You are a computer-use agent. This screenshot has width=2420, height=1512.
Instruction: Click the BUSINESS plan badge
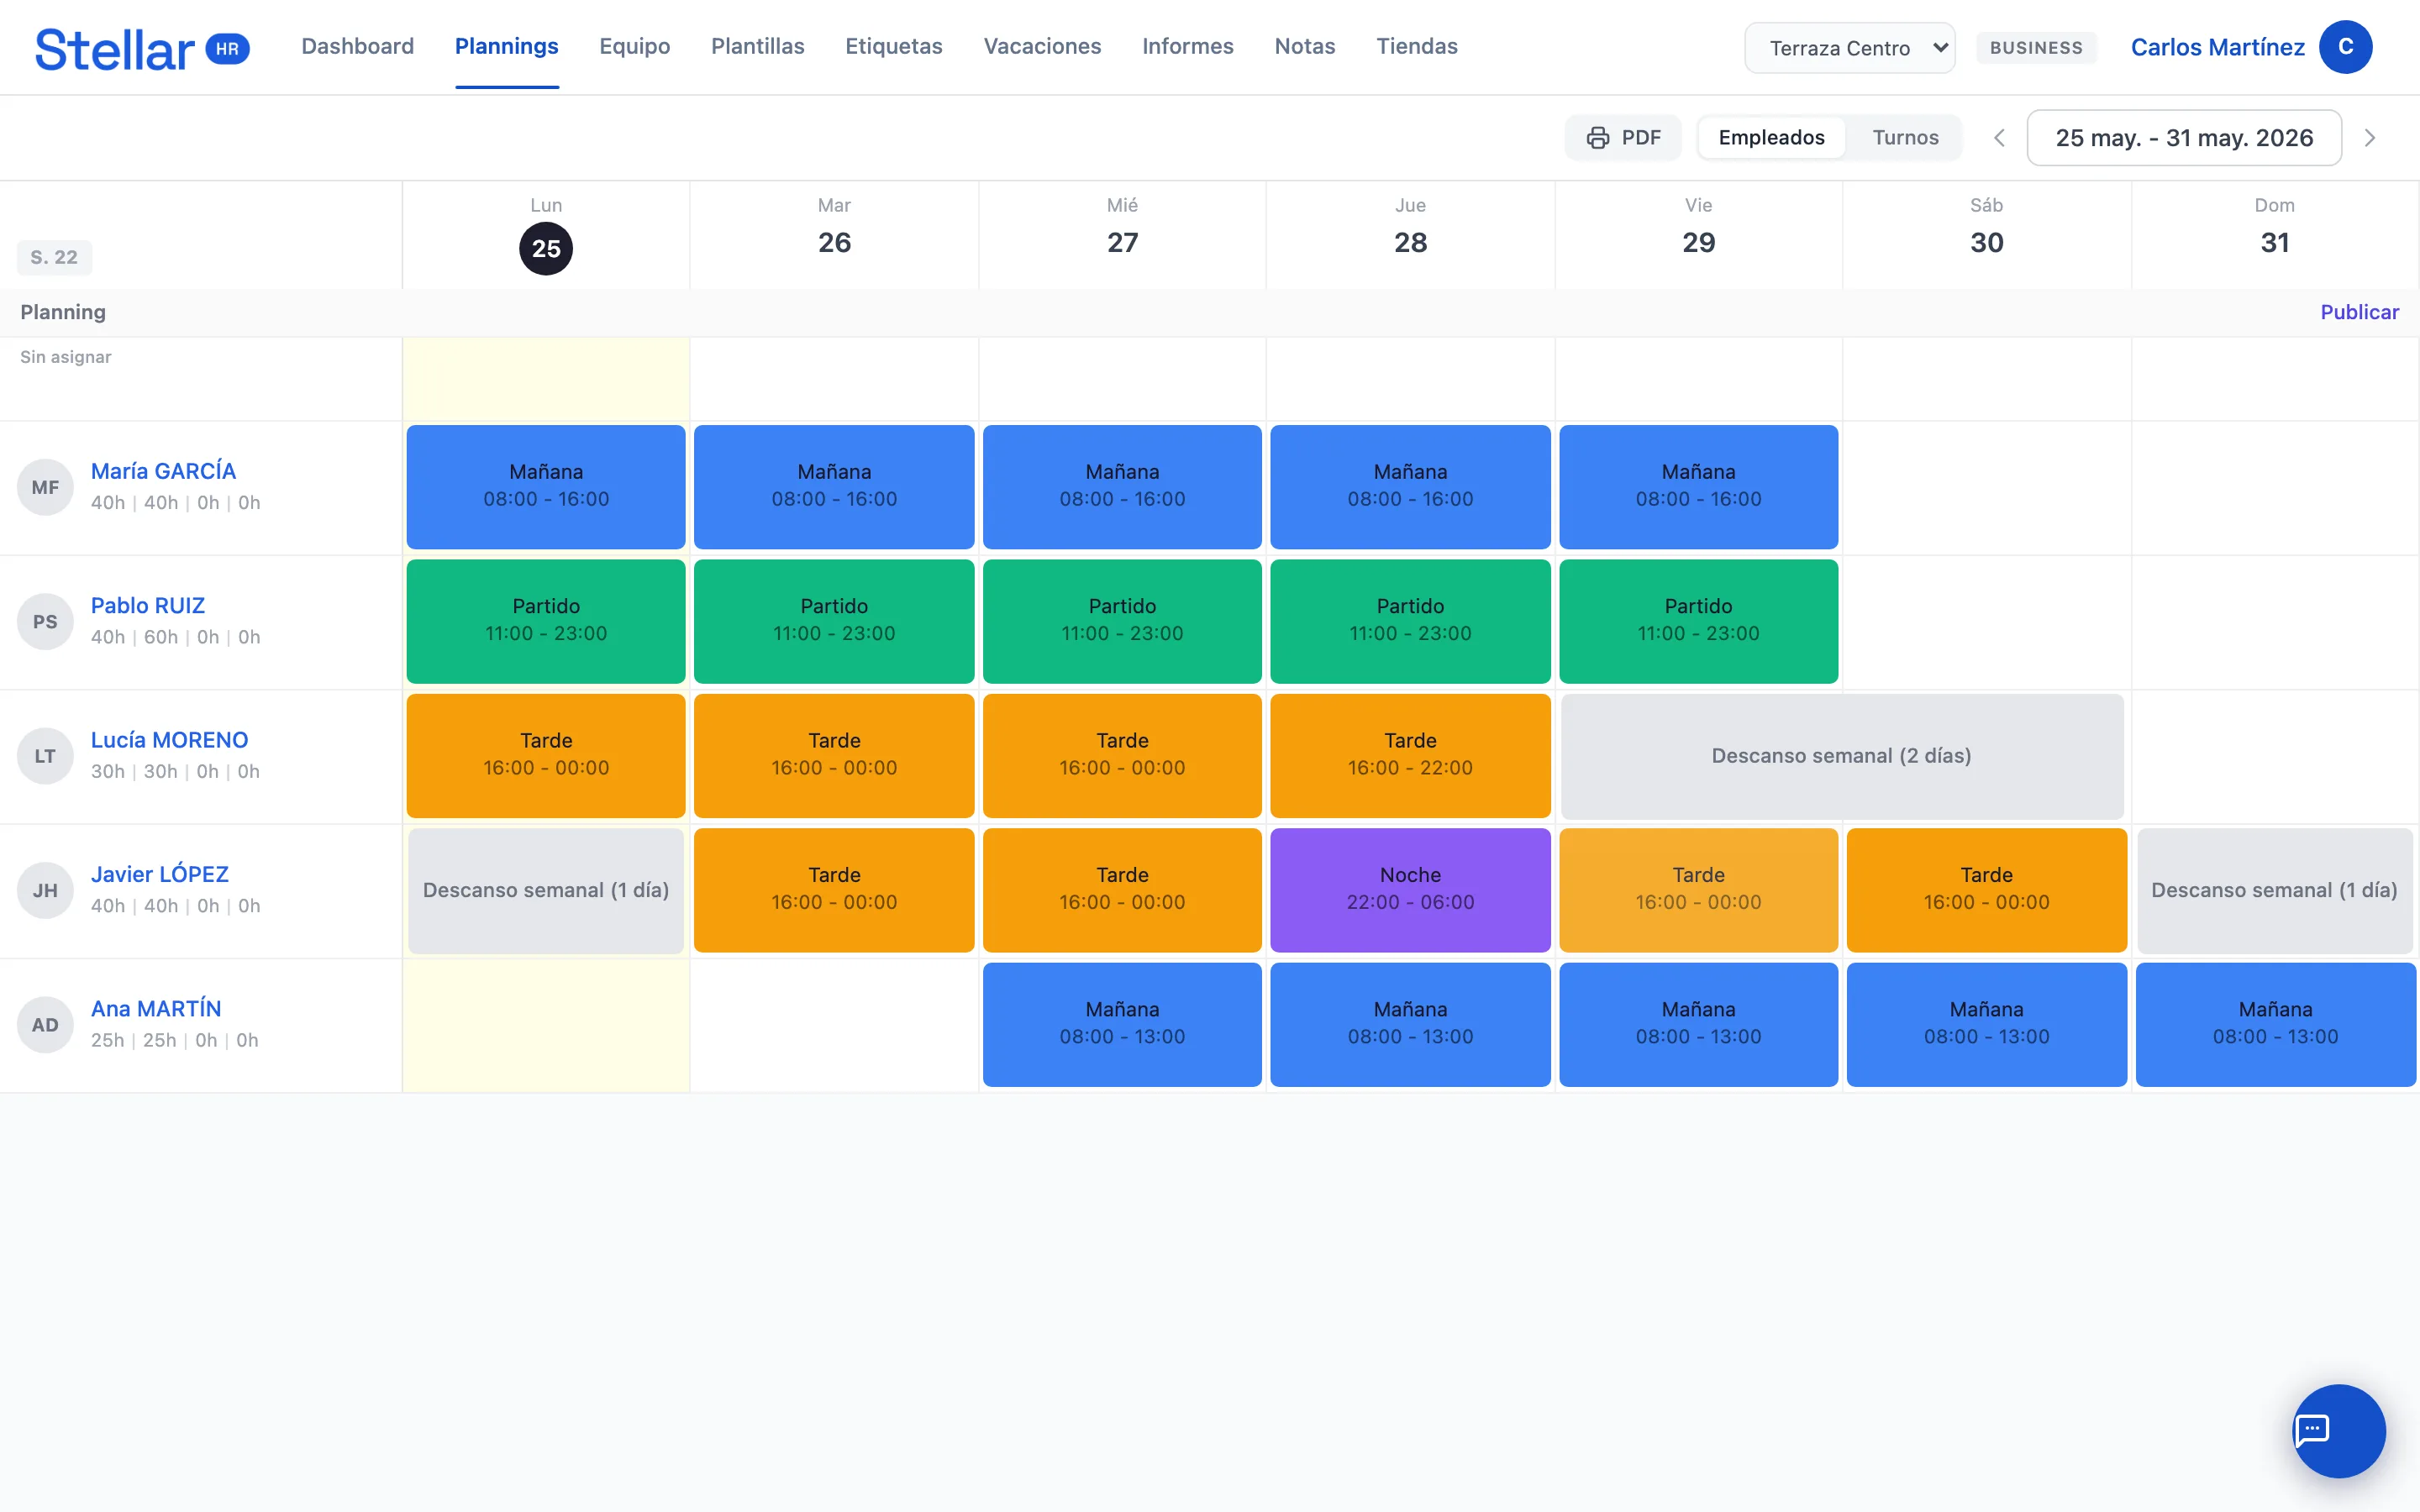2036,47
